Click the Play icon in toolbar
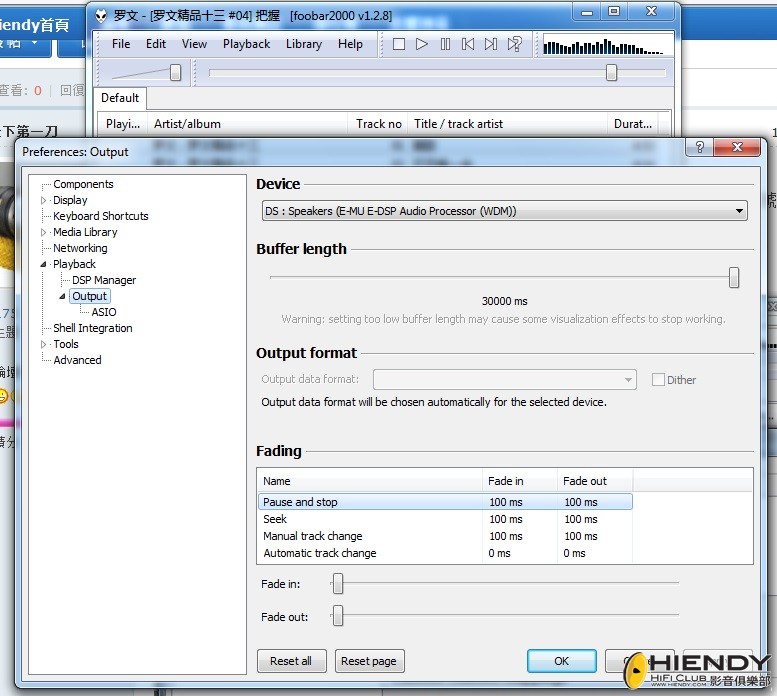This screenshot has height=696, width=777. coord(422,44)
